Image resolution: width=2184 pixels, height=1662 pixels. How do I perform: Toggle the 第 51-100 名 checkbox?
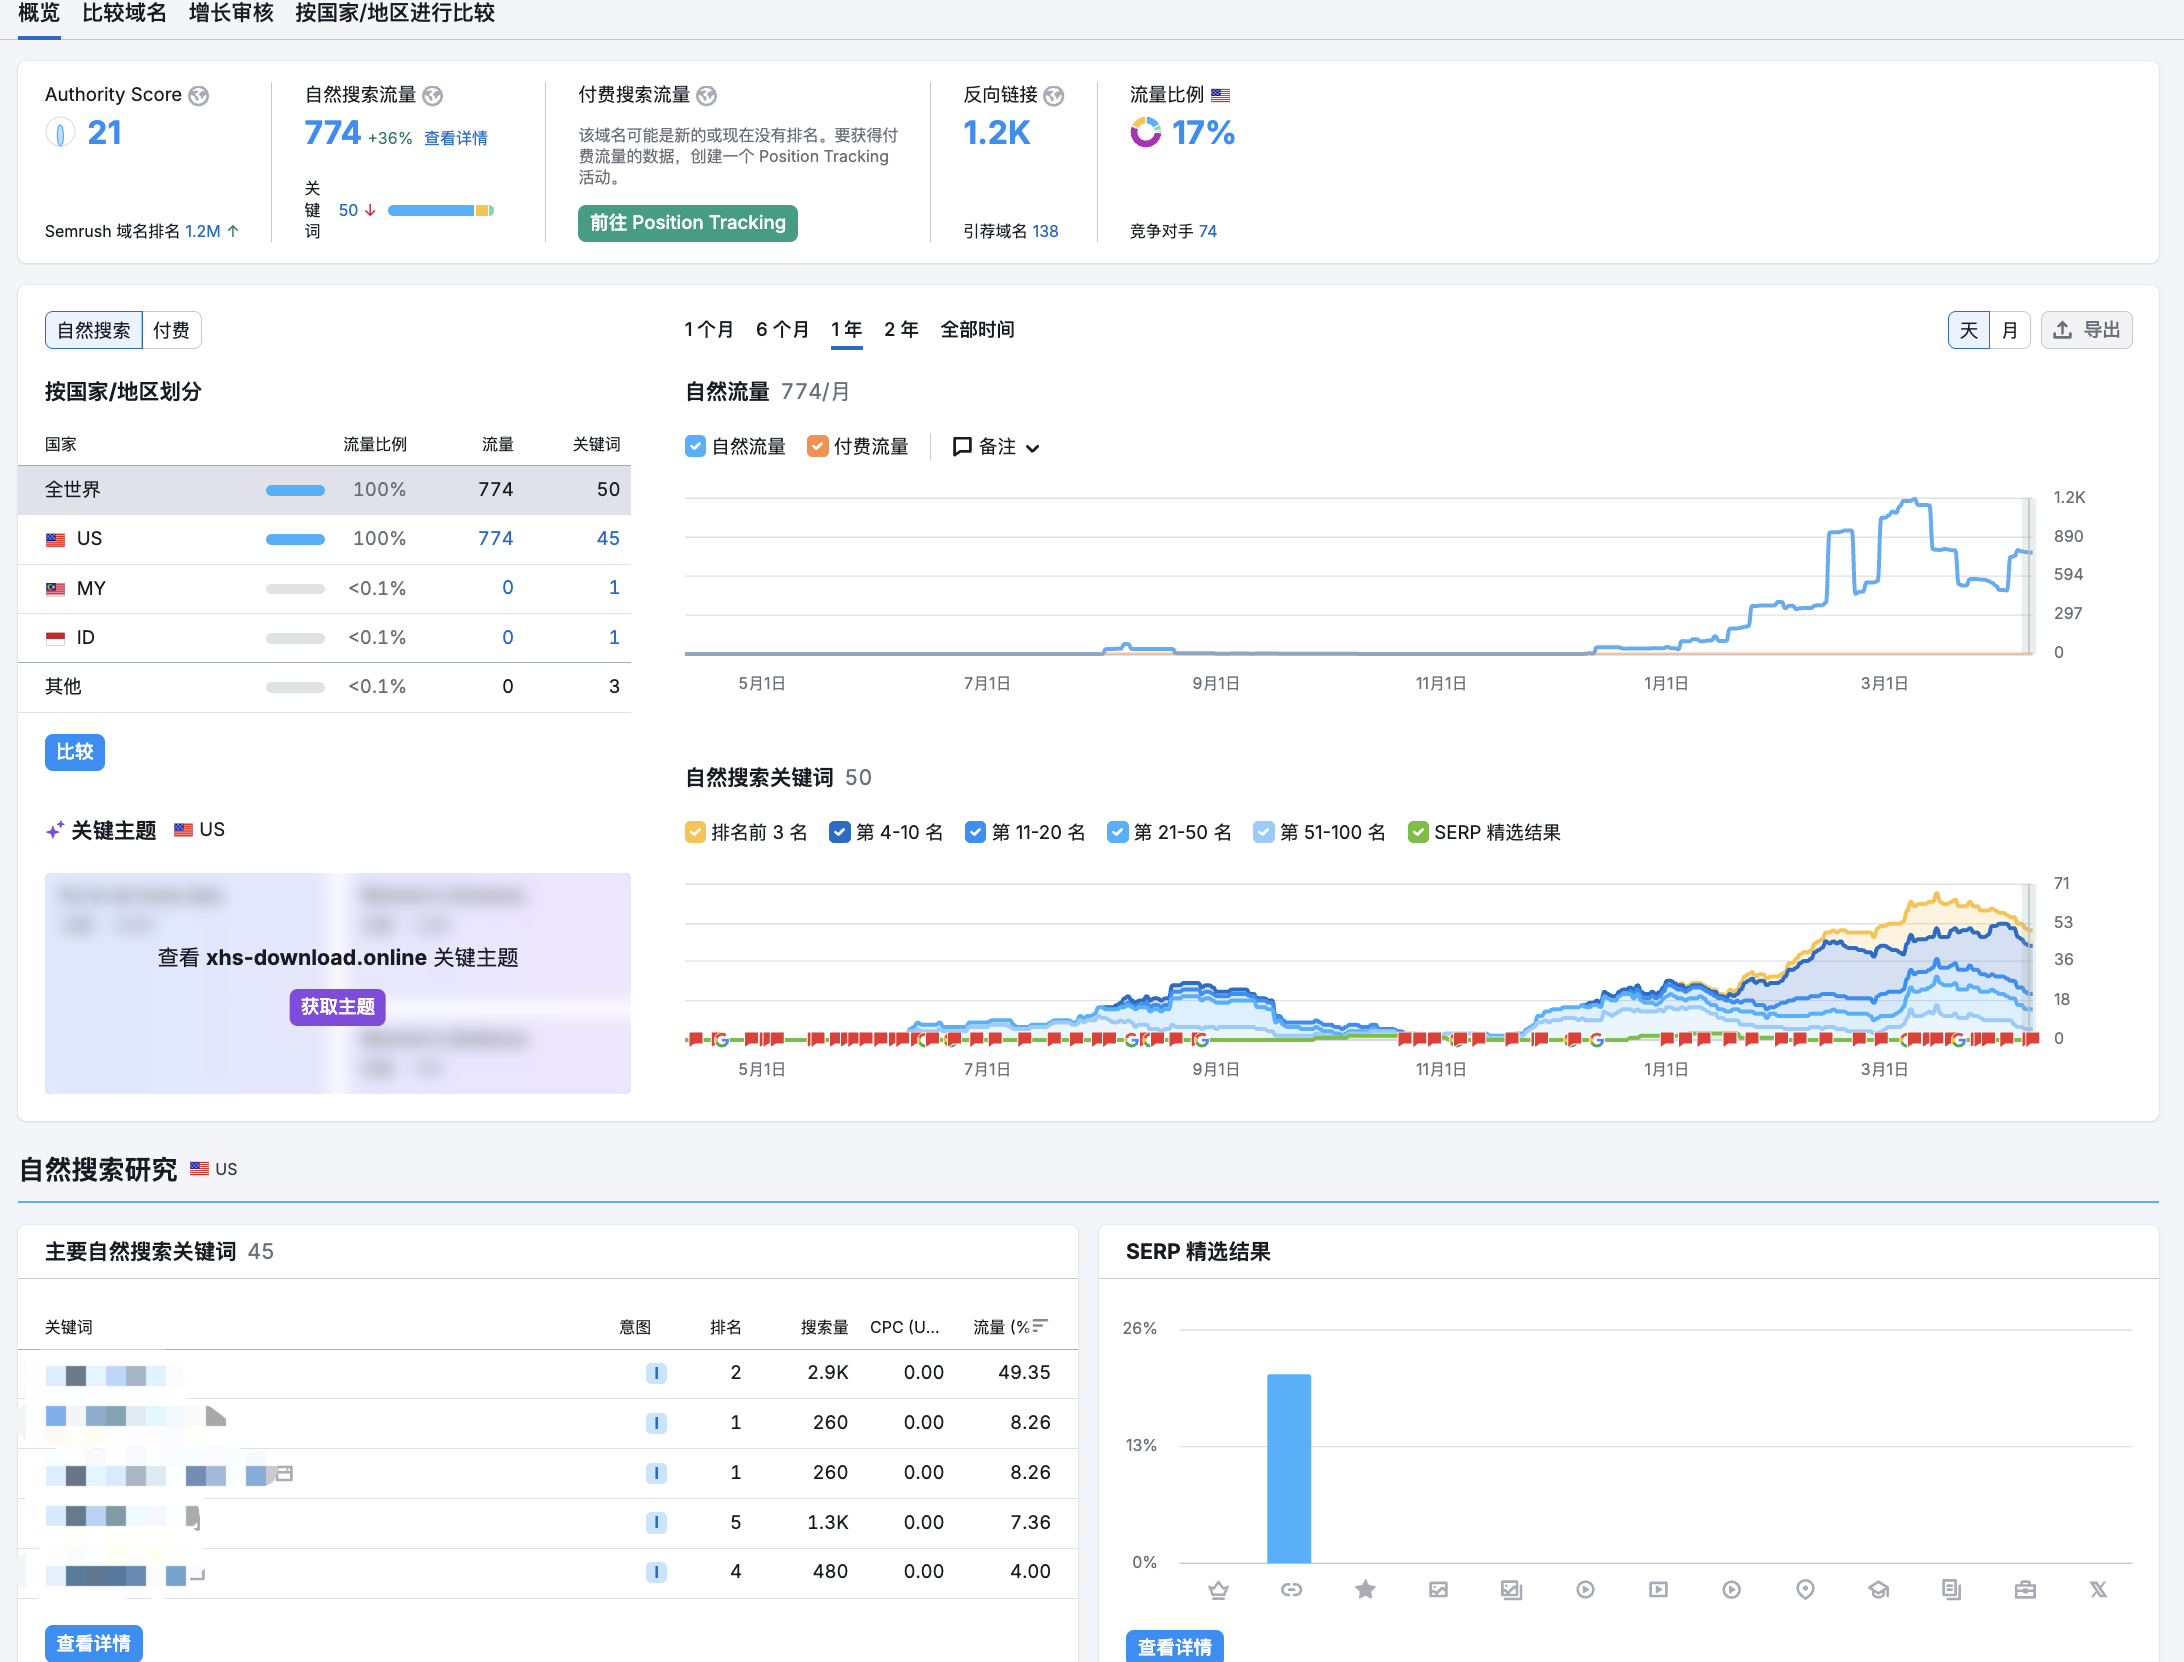pos(1264,832)
